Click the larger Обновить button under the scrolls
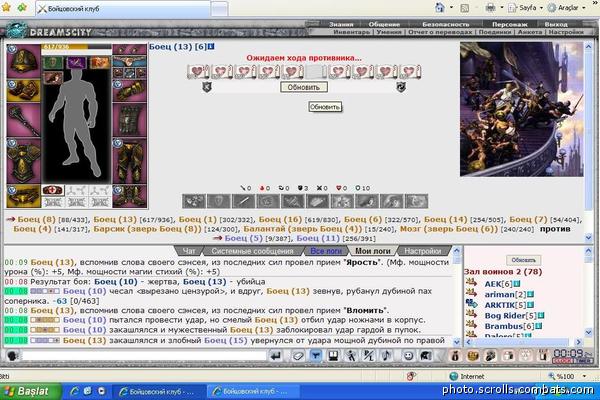Image resolution: width=600 pixels, height=400 pixels. pyautogui.click(x=303, y=87)
